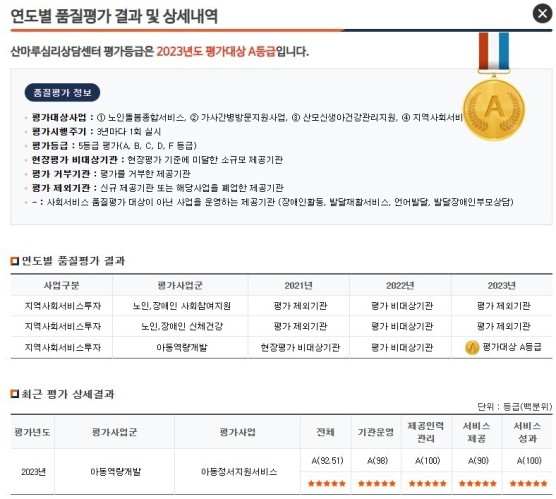Click the orange square beside 연도별 품질평가 결과
This screenshot has width=556, height=499.
(x=15, y=261)
